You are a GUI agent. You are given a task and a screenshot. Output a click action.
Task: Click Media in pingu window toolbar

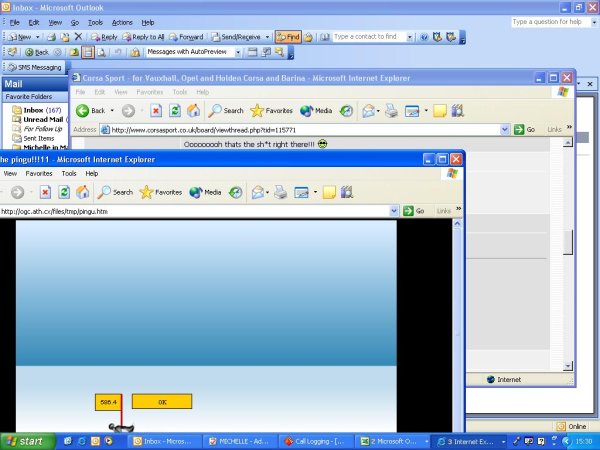[205, 192]
